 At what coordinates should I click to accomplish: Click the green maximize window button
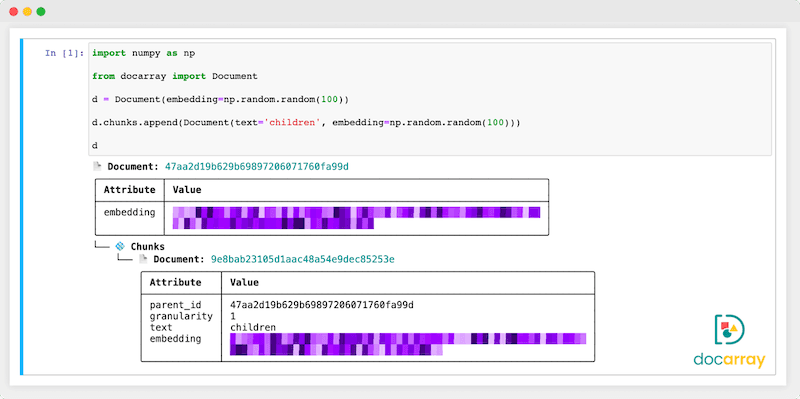[41, 12]
